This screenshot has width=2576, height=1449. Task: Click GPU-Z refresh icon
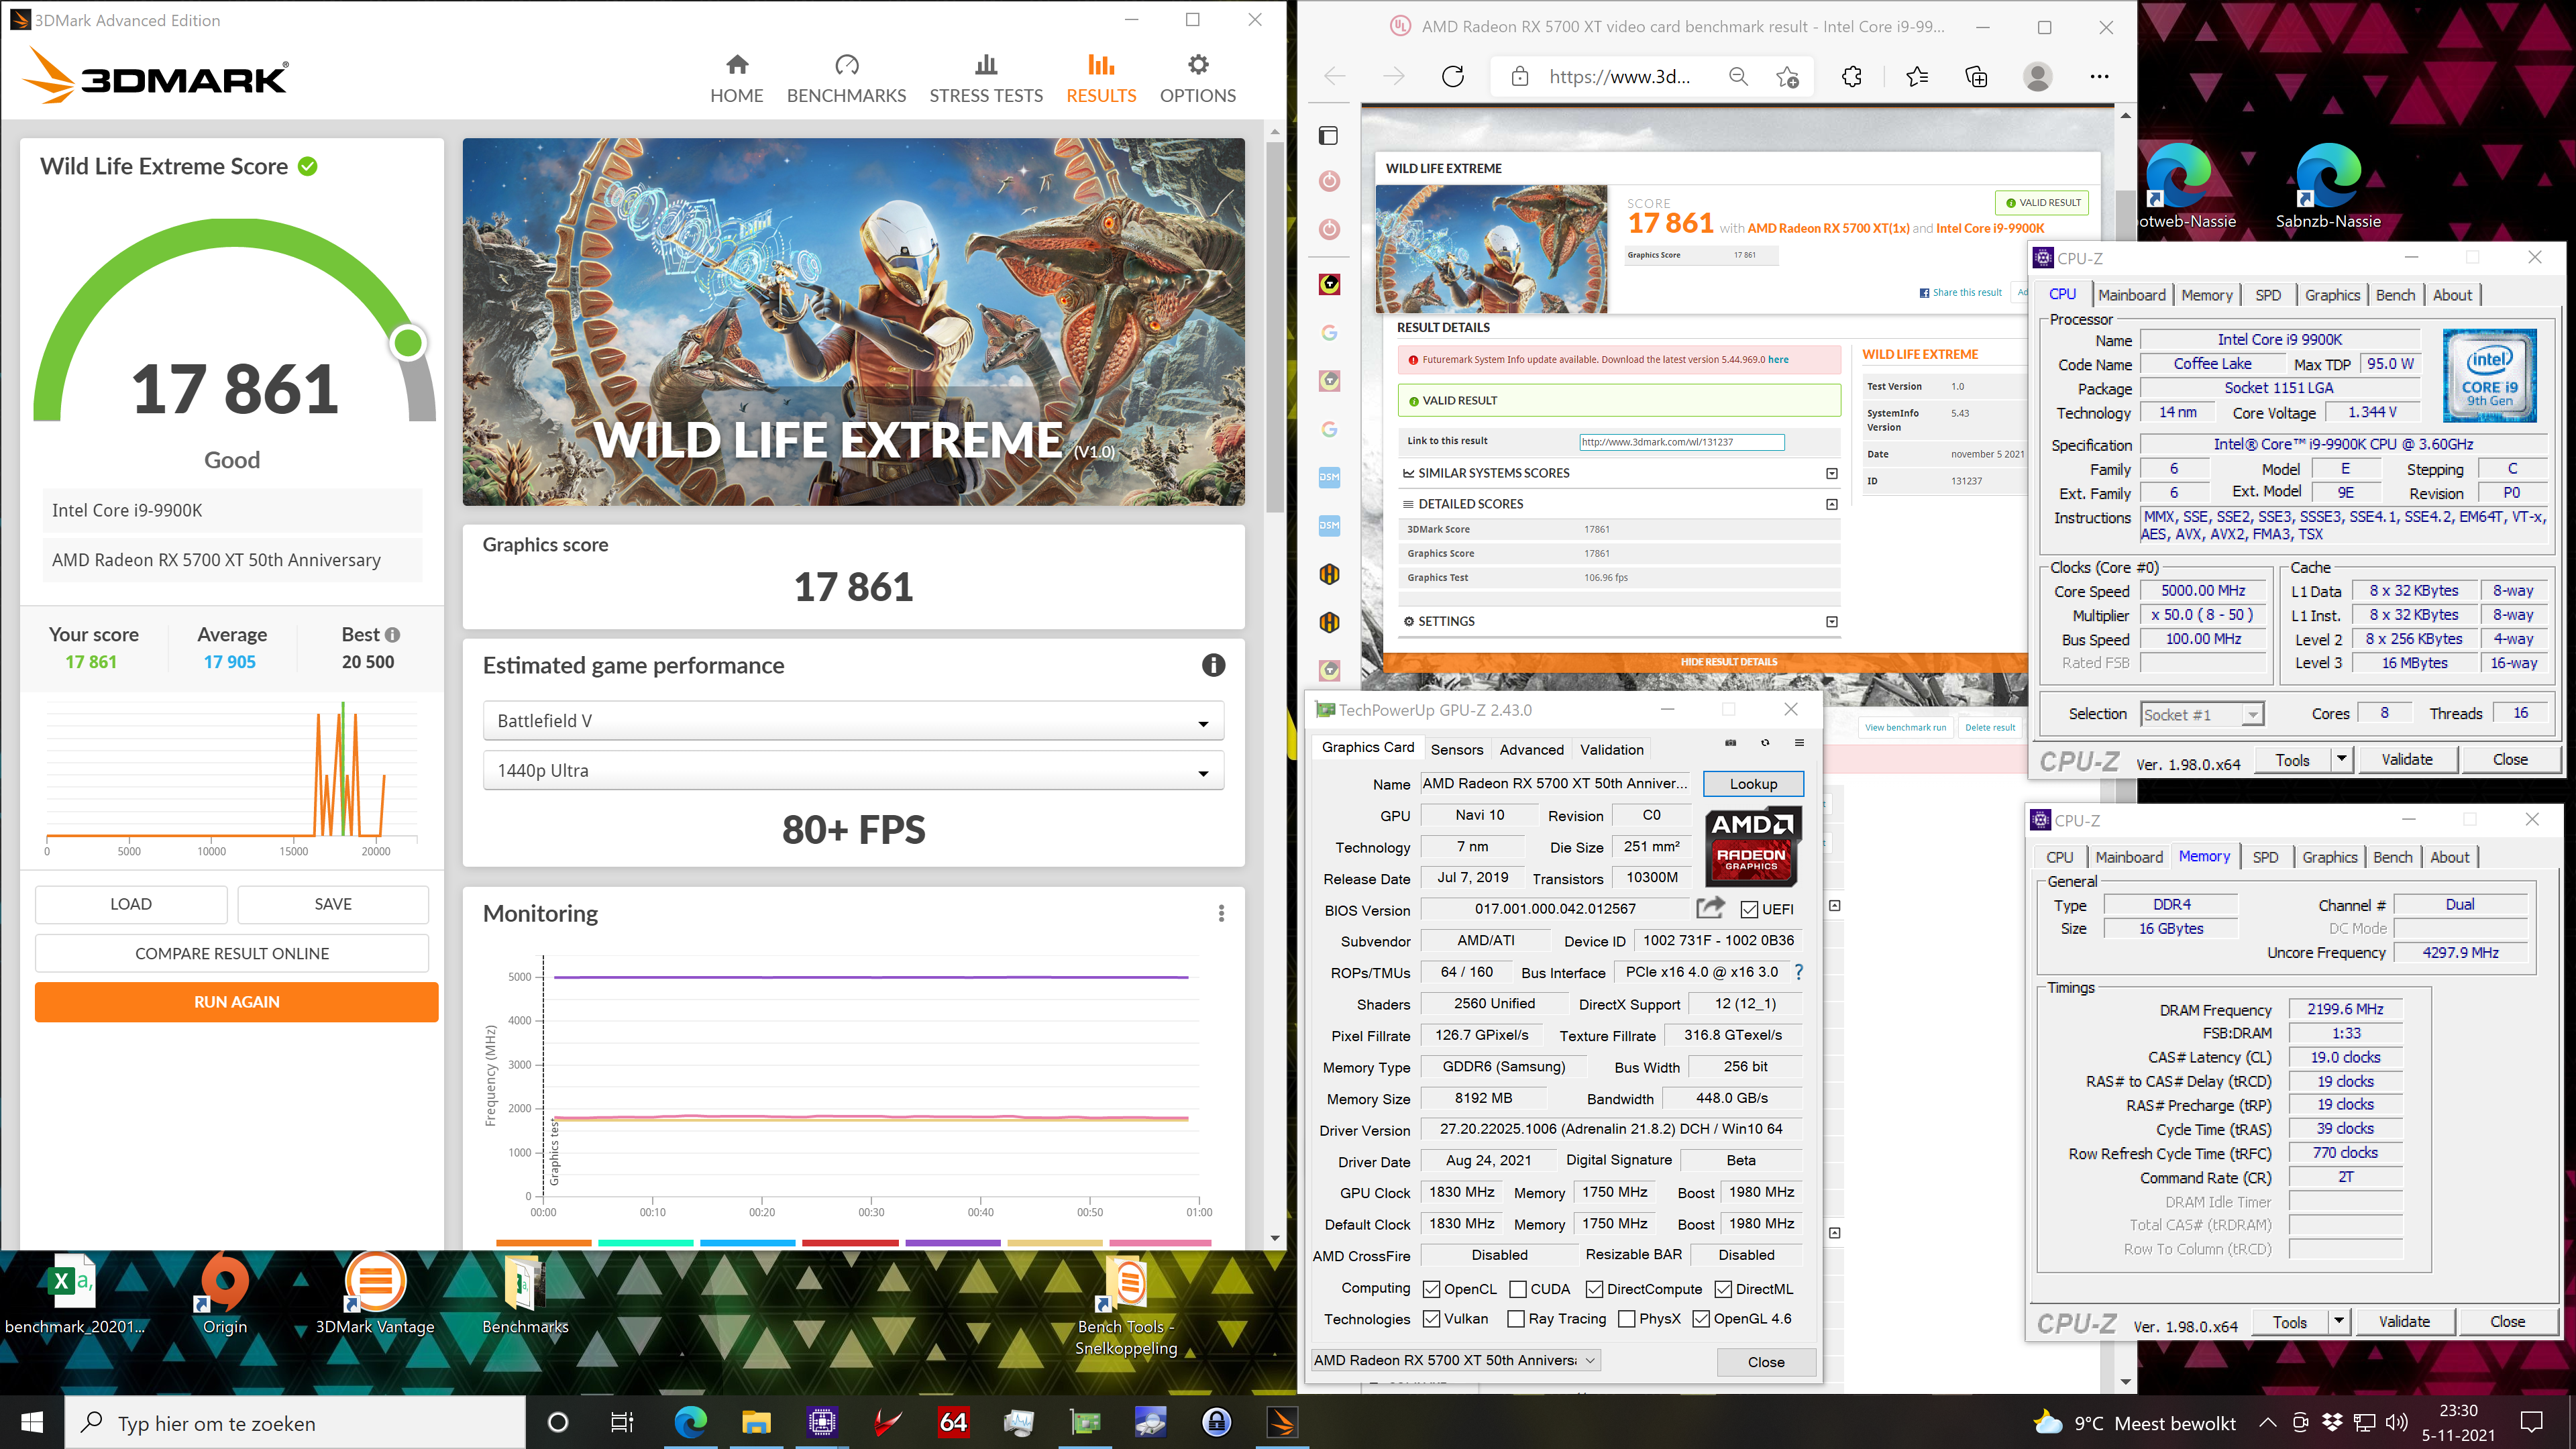(x=1765, y=743)
